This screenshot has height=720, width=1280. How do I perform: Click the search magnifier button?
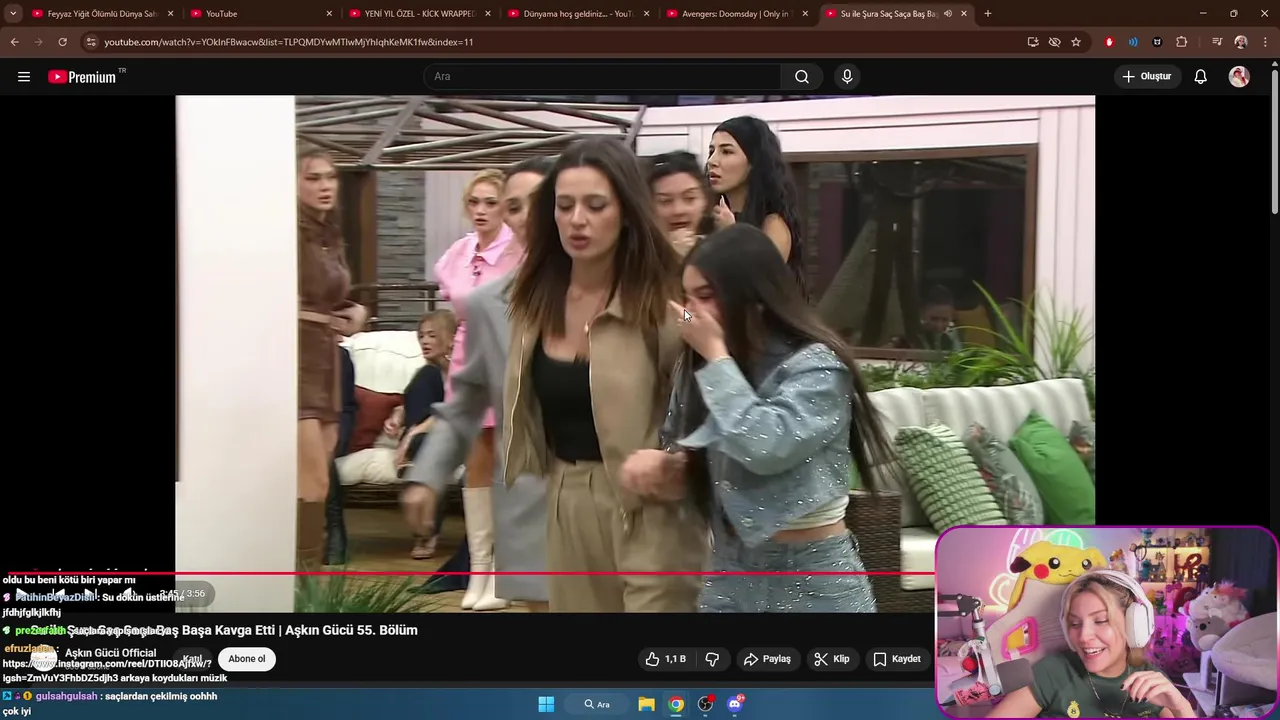802,77
